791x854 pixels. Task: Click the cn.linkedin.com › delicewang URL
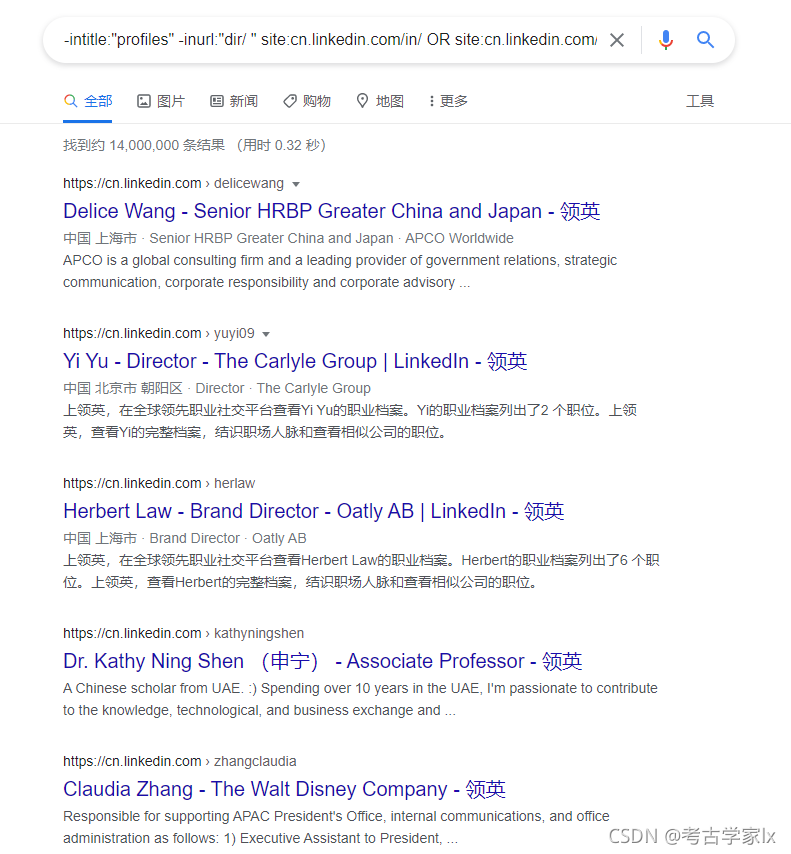173,184
